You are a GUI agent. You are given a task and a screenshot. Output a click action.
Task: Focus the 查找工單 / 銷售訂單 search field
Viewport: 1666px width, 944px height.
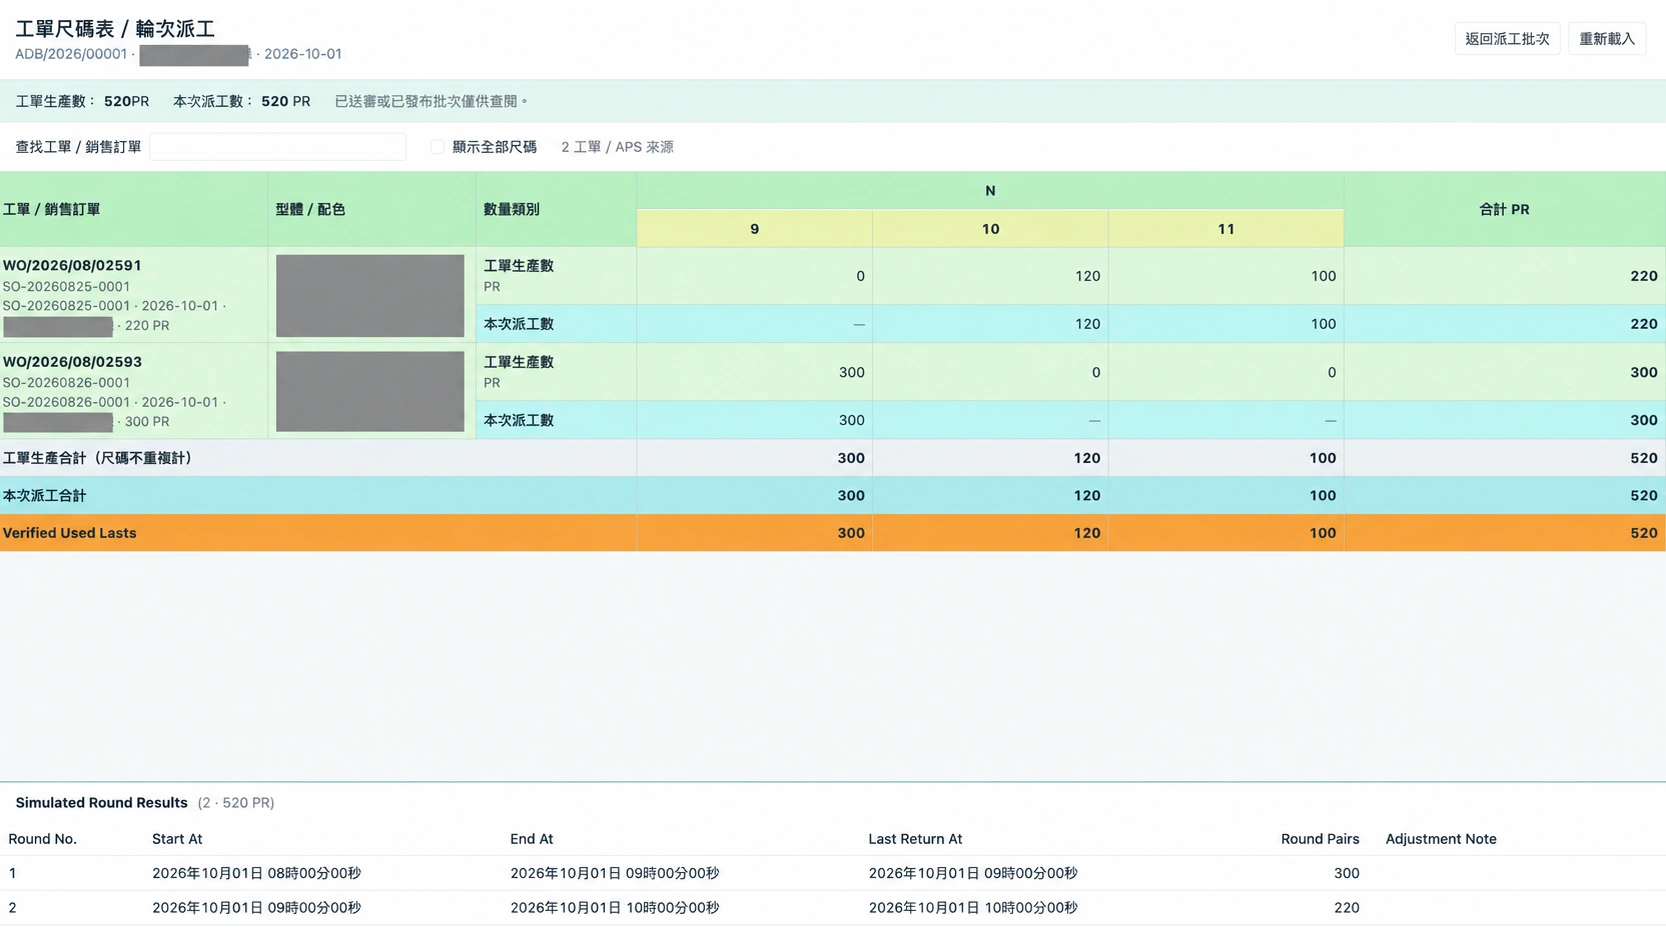(x=278, y=147)
